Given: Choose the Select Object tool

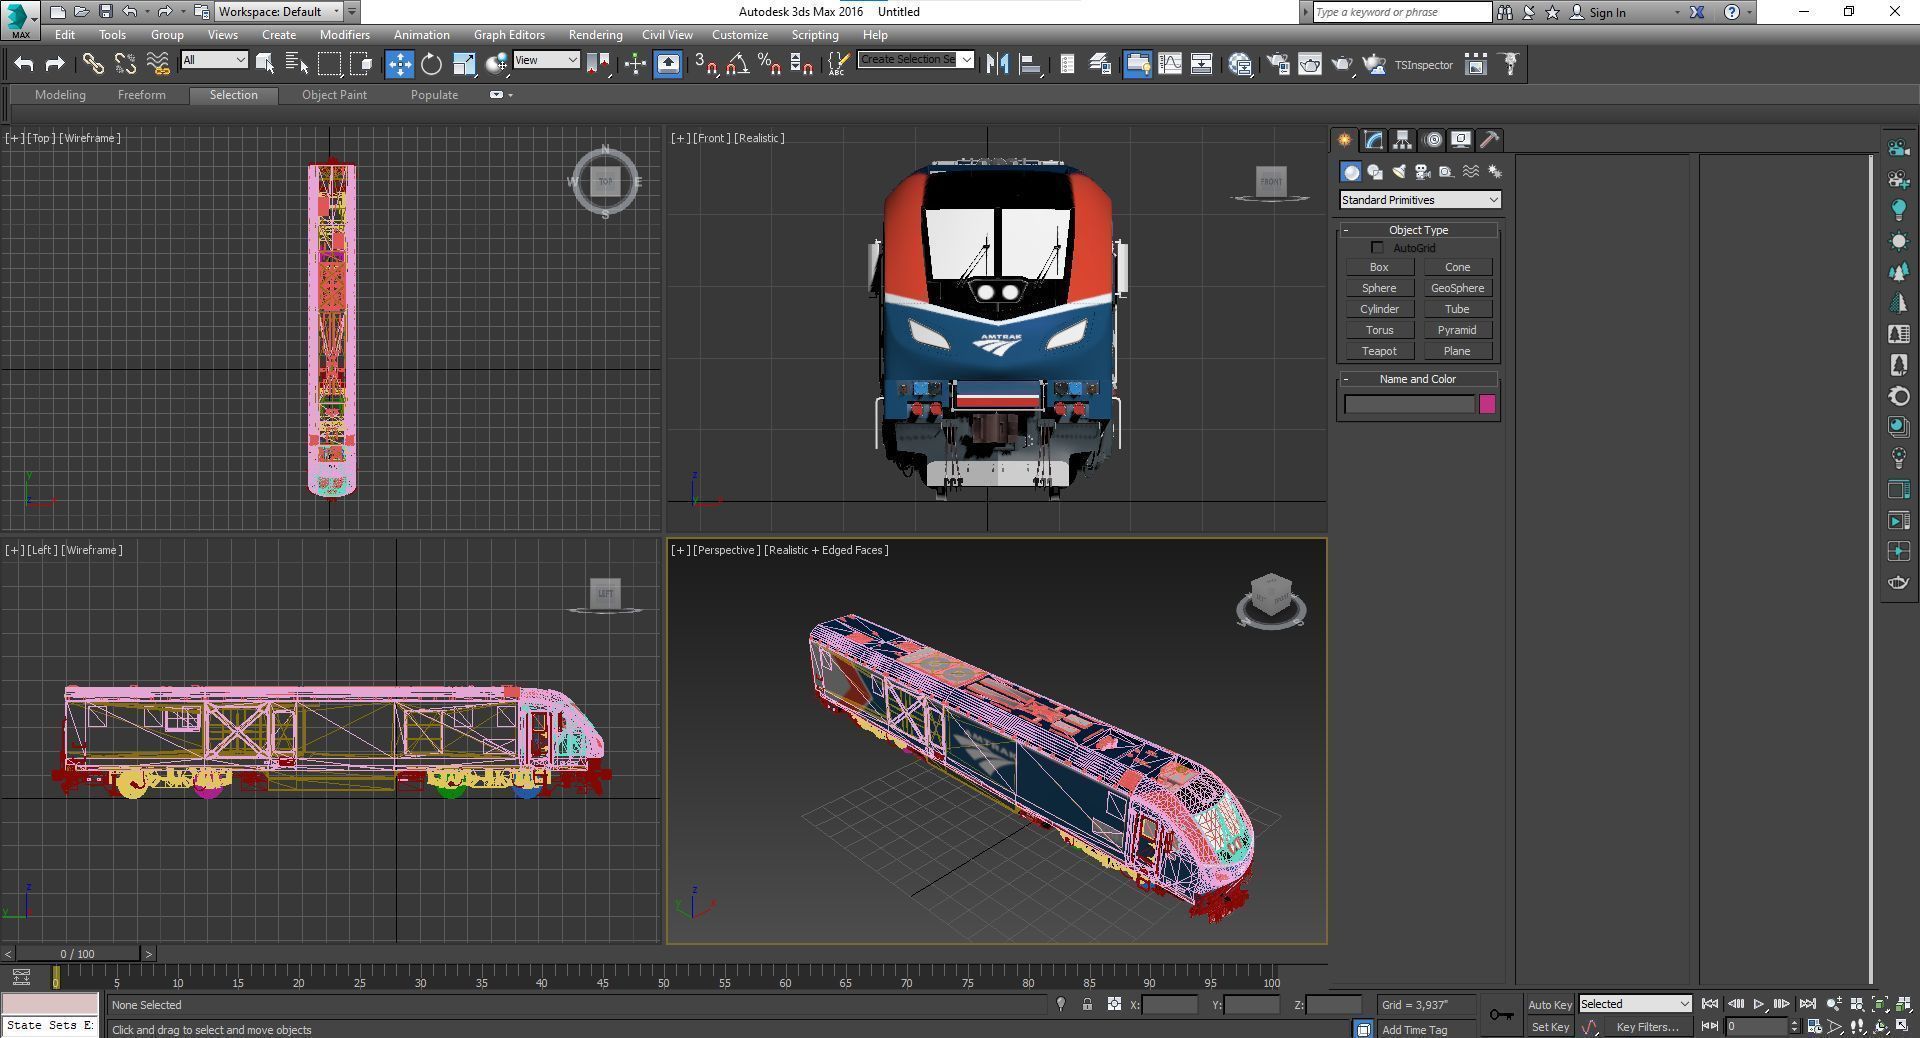Looking at the screenshot, I should pyautogui.click(x=265, y=64).
